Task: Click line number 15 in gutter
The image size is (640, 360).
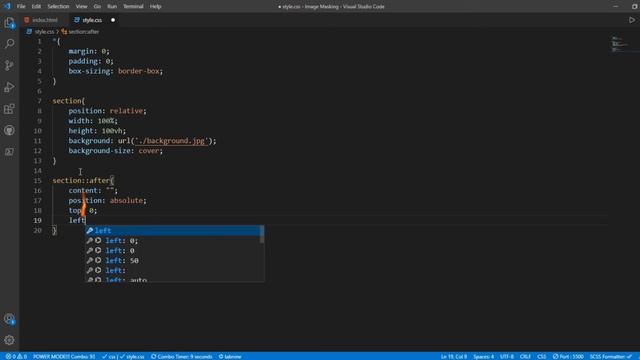Action: click(x=38, y=180)
